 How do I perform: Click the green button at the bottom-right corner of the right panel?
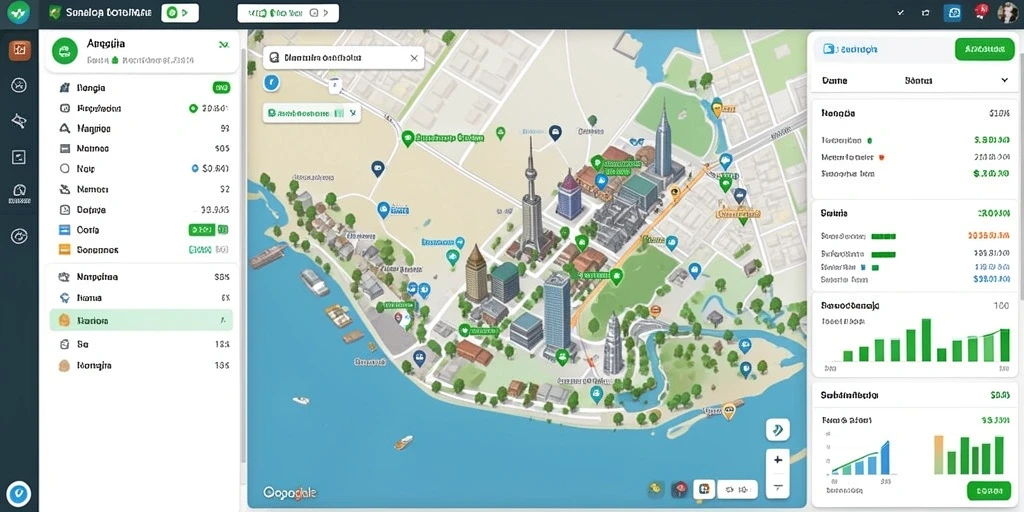tap(989, 490)
